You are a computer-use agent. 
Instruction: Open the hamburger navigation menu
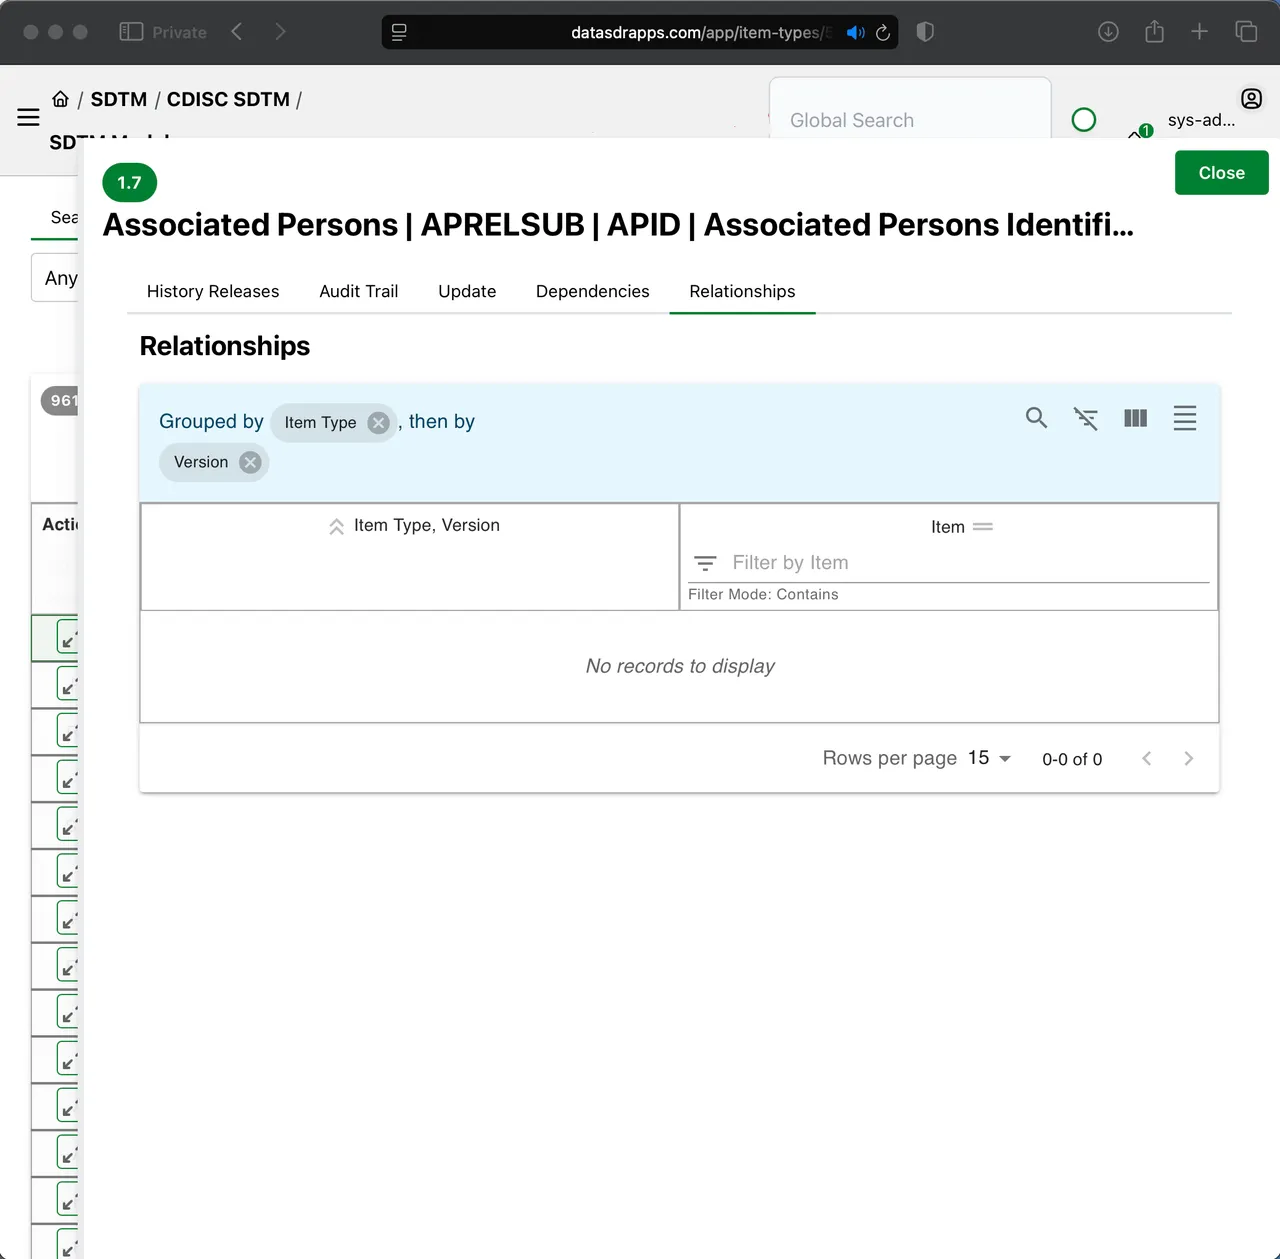pyautogui.click(x=28, y=118)
